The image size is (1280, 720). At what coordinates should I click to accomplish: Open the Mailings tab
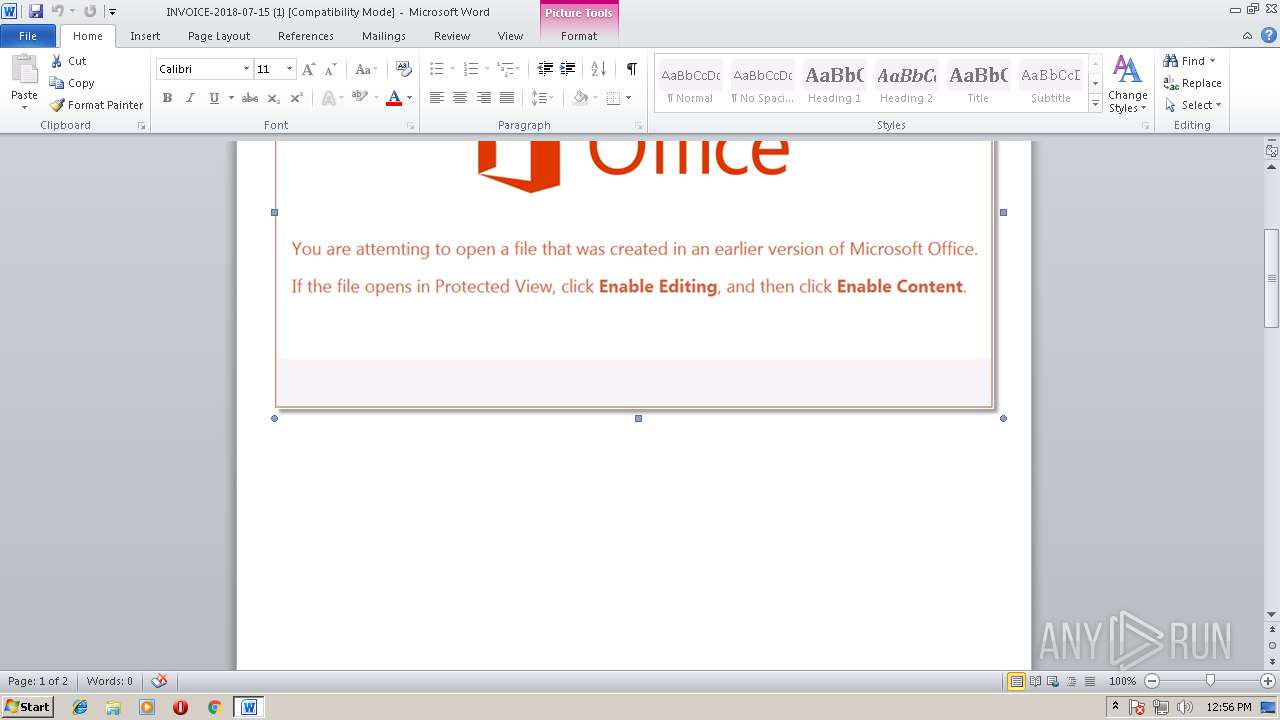384,35
